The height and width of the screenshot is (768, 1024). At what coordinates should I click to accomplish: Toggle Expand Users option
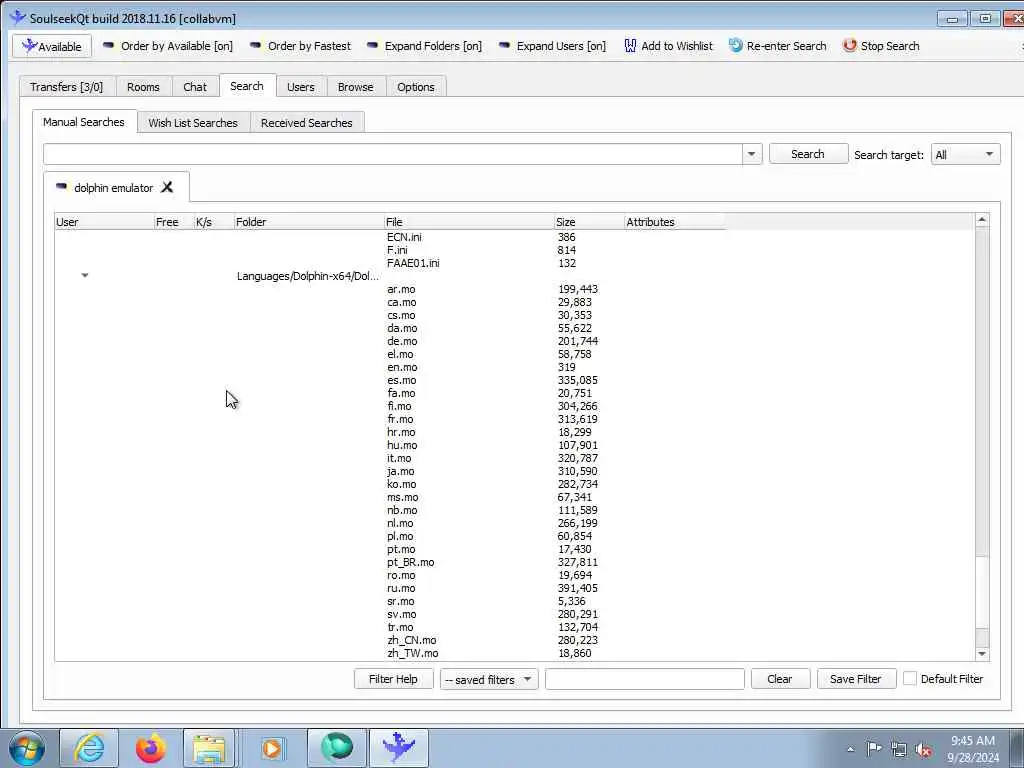click(552, 46)
